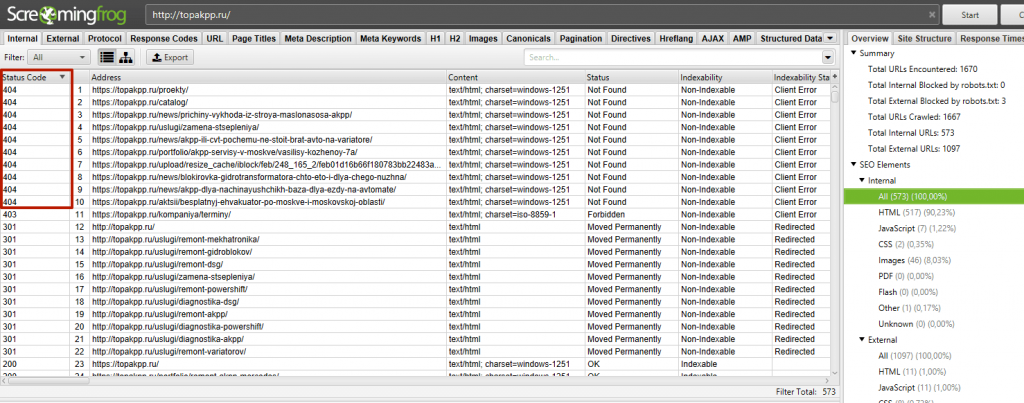Collapse the Internal tree node

click(x=862, y=180)
